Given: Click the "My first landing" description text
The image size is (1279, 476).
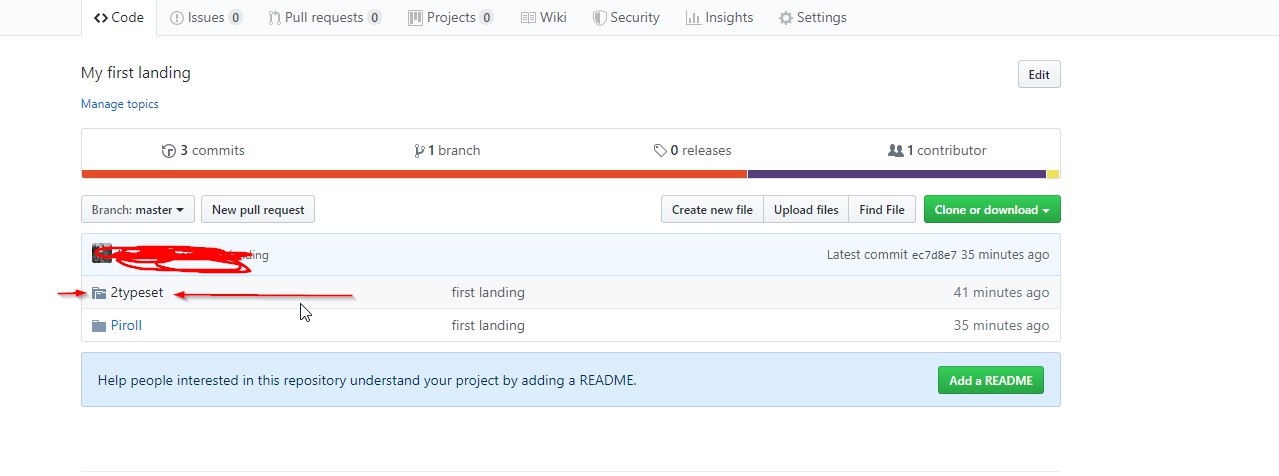Looking at the screenshot, I should pos(136,73).
